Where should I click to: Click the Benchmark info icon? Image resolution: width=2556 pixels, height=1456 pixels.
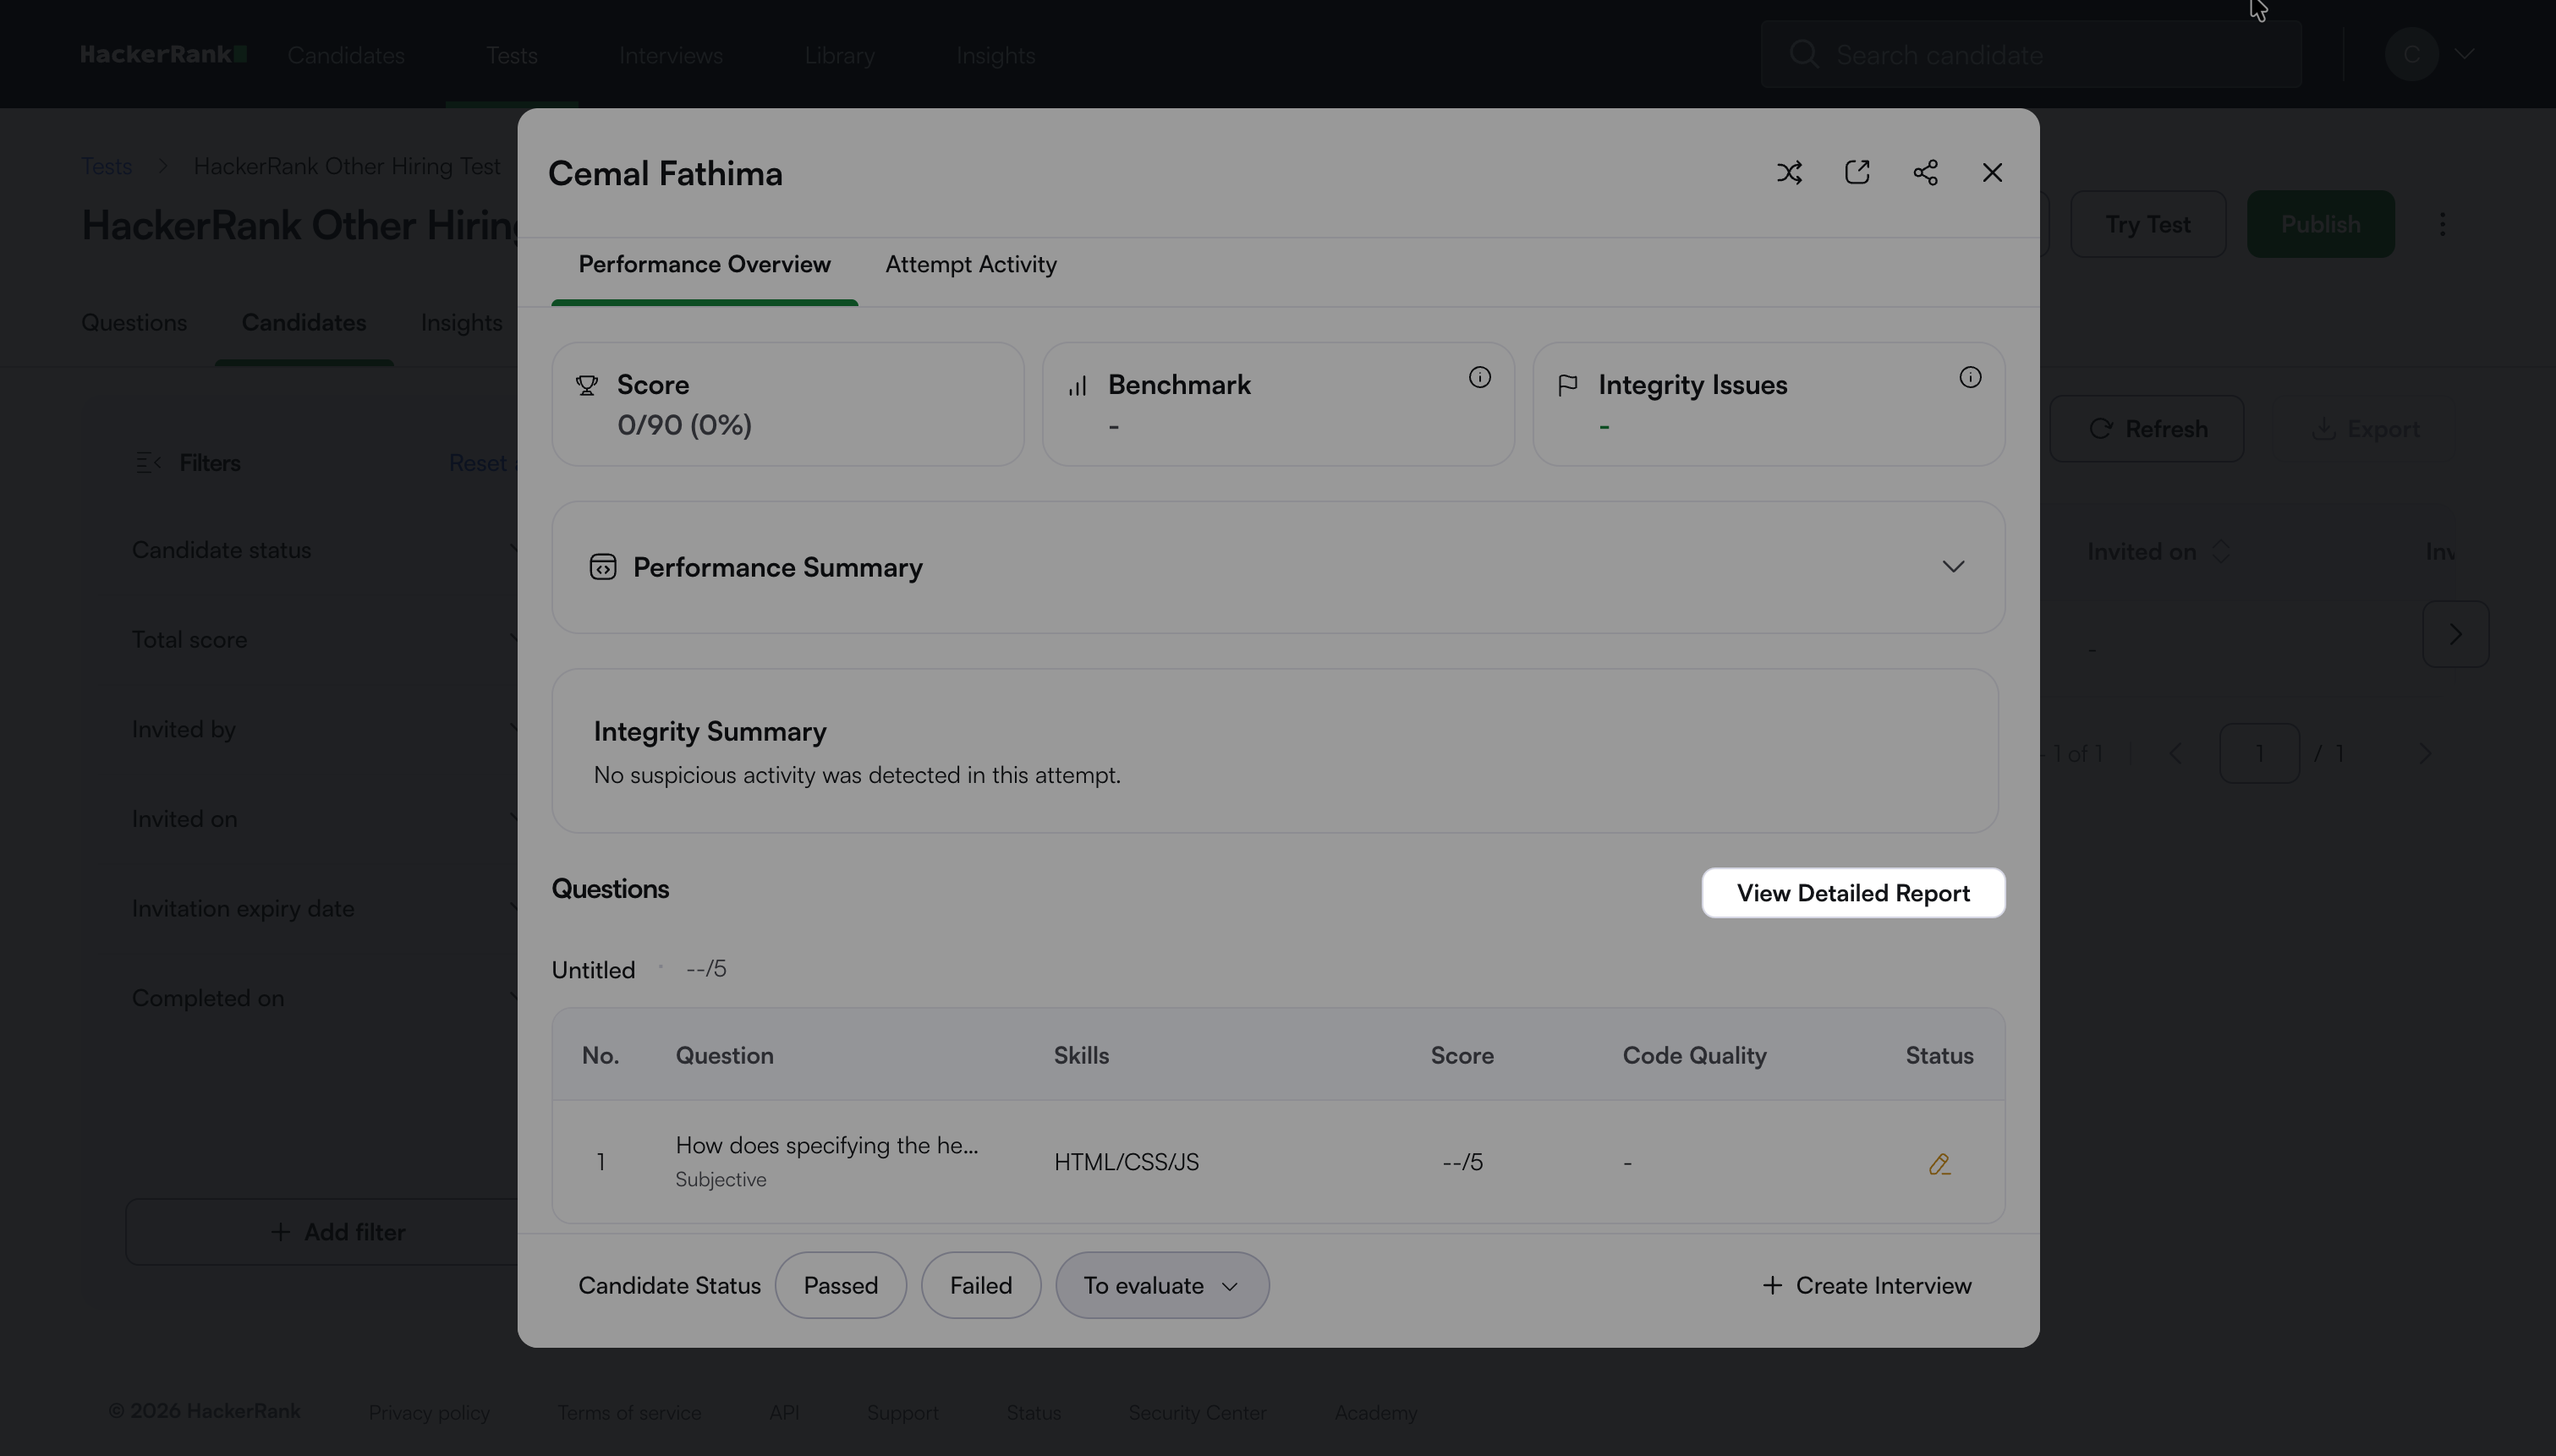[1479, 378]
